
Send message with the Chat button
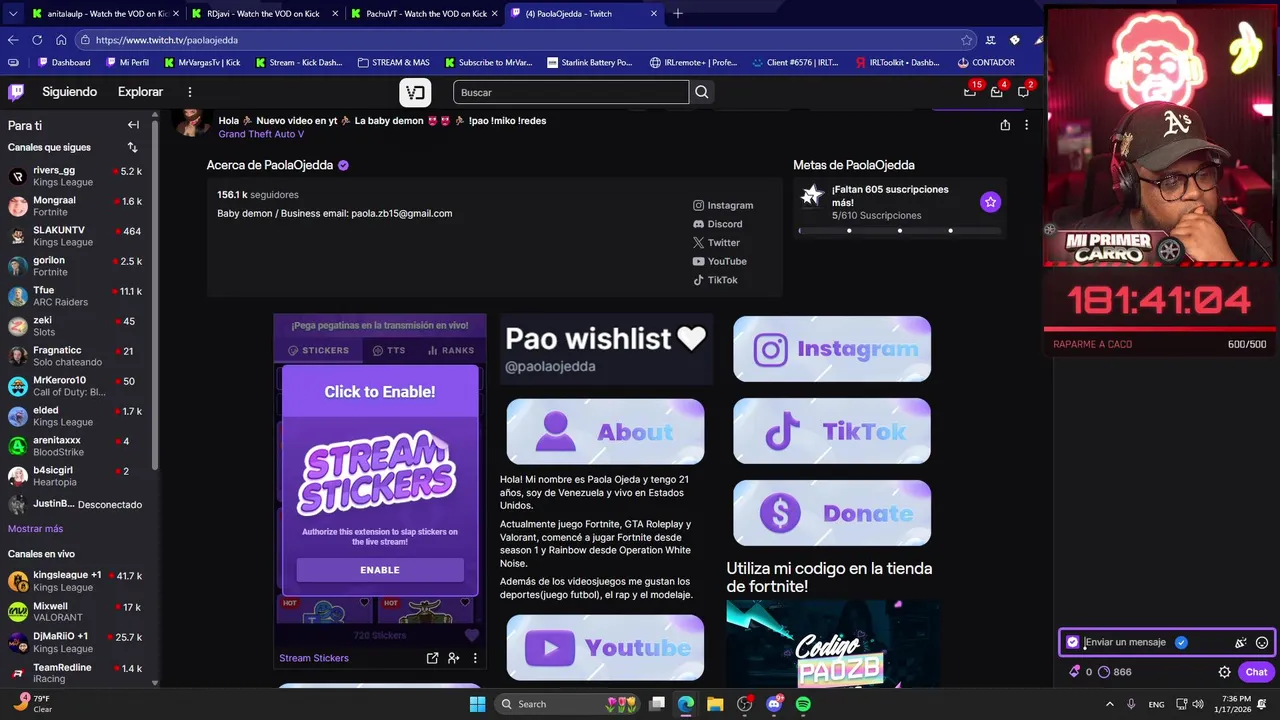(x=1256, y=672)
